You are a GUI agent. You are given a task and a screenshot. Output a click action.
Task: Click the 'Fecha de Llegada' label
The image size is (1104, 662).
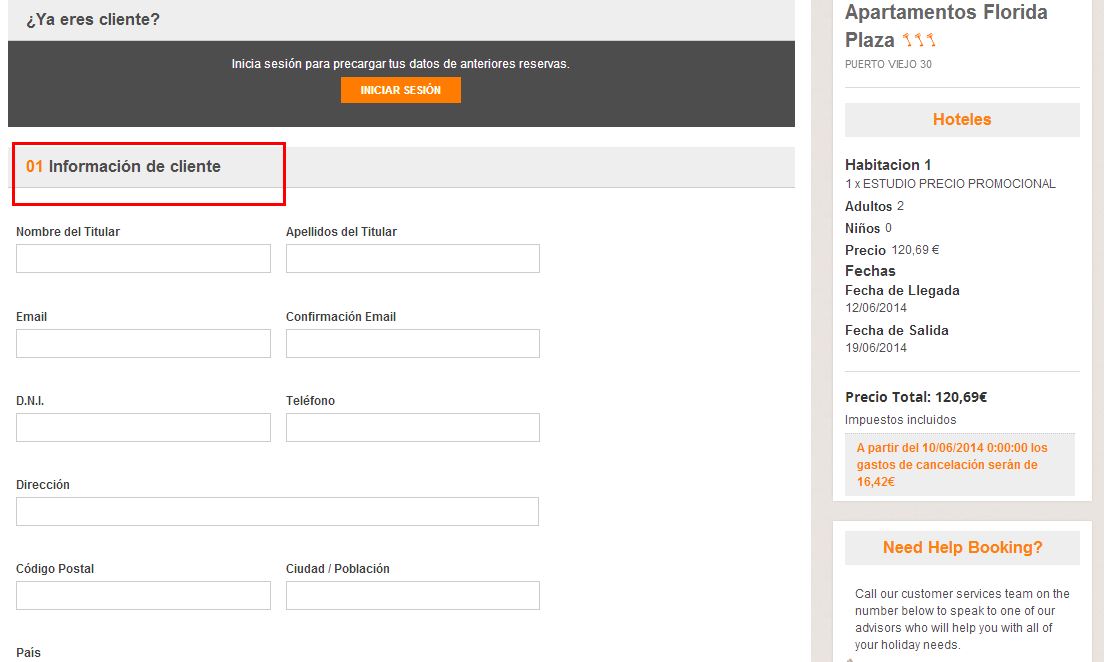point(902,290)
